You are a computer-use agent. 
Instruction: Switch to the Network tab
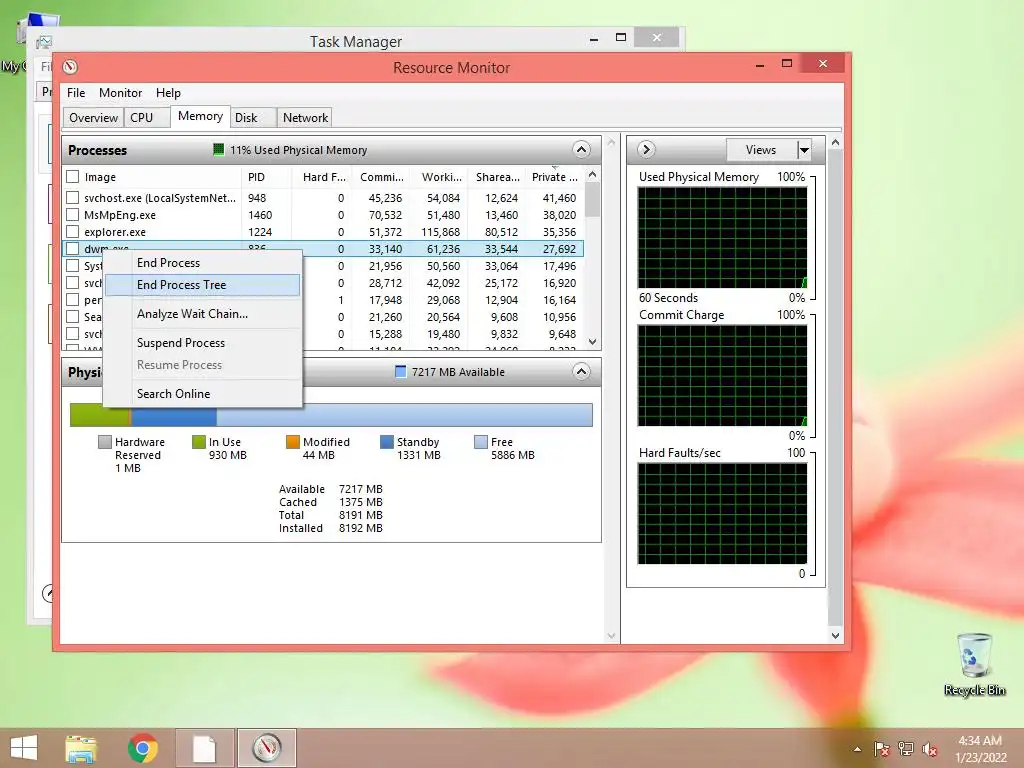pyautogui.click(x=305, y=118)
